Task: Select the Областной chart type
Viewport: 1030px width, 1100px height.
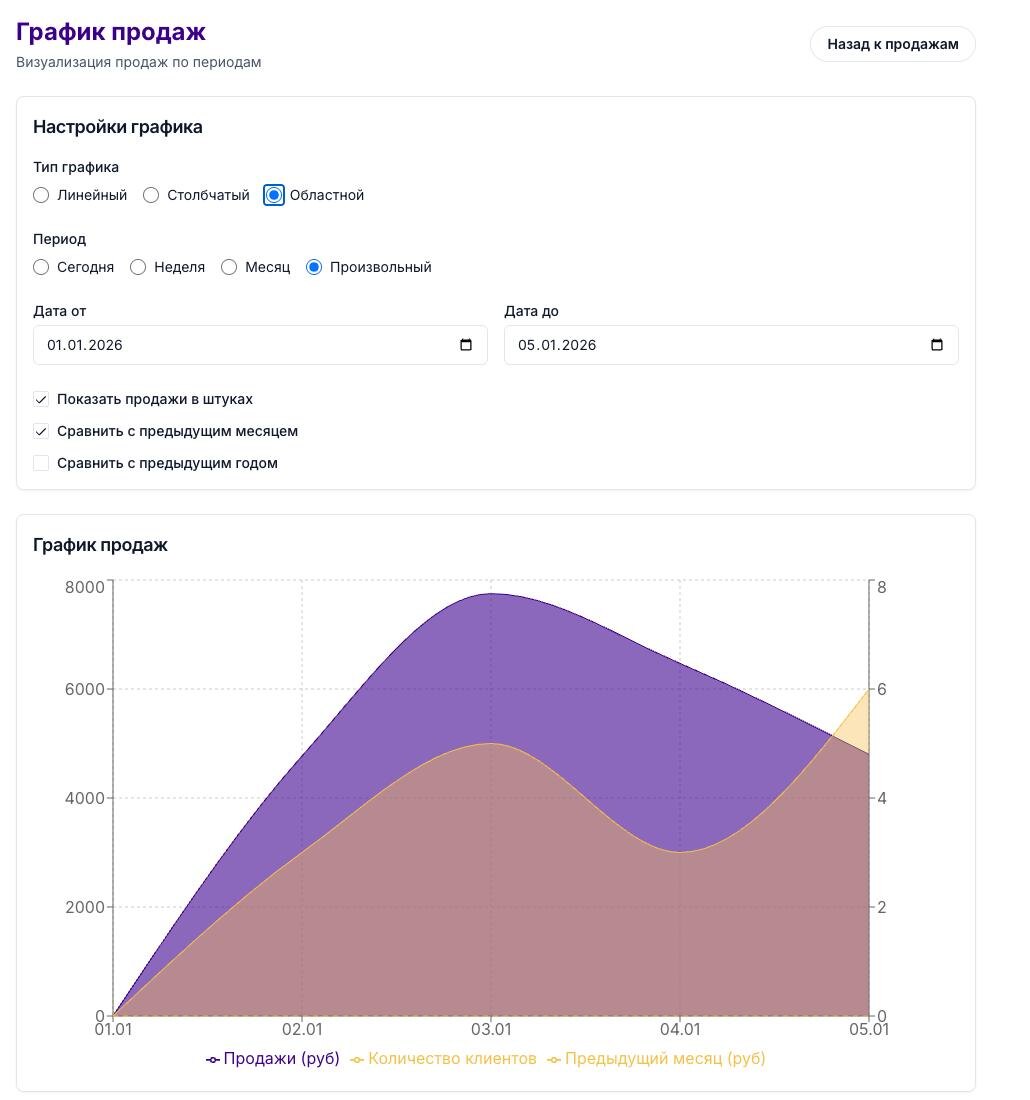Action: (274, 195)
